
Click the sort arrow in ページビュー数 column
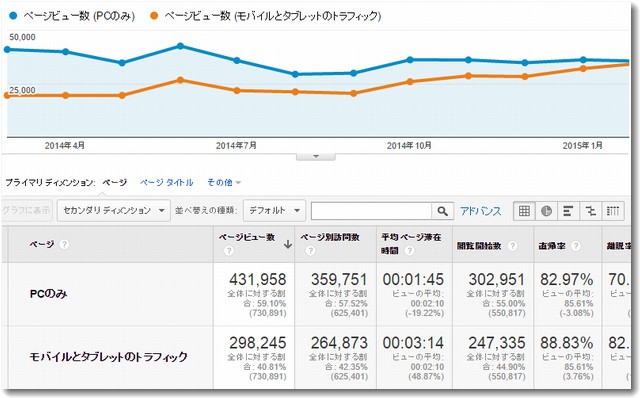tap(288, 245)
